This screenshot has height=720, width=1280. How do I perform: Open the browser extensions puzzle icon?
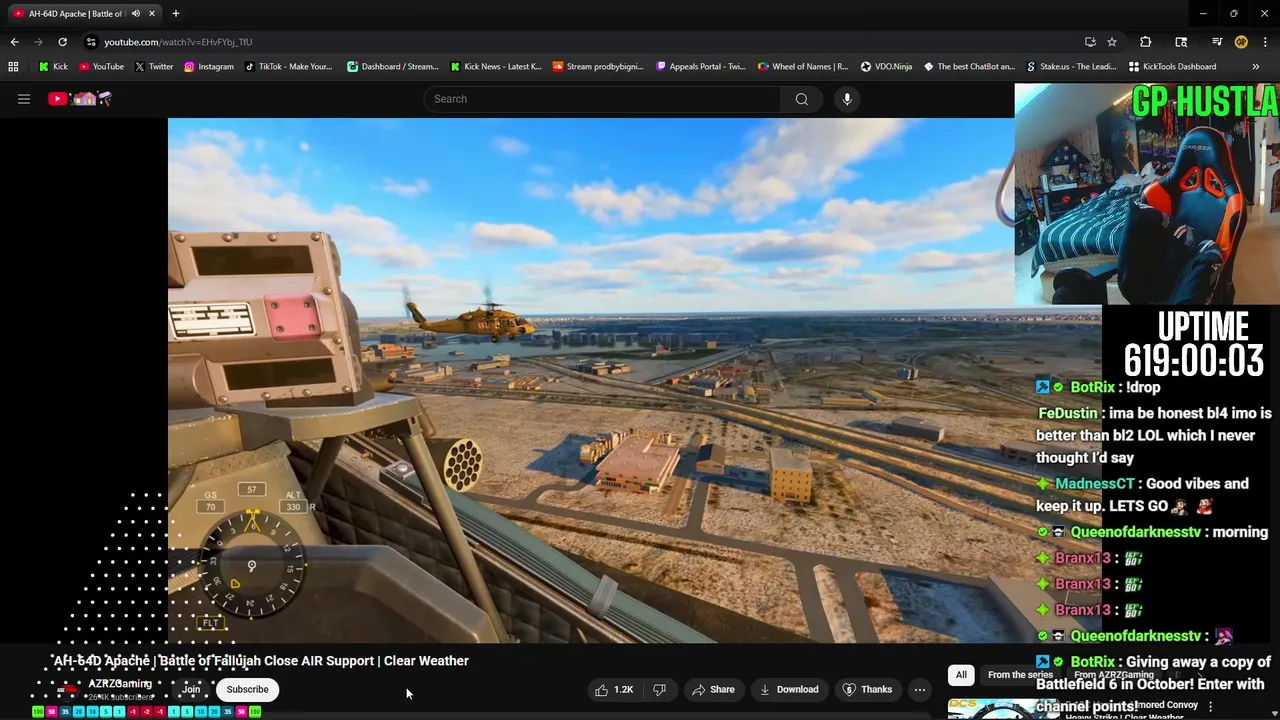(x=1146, y=42)
